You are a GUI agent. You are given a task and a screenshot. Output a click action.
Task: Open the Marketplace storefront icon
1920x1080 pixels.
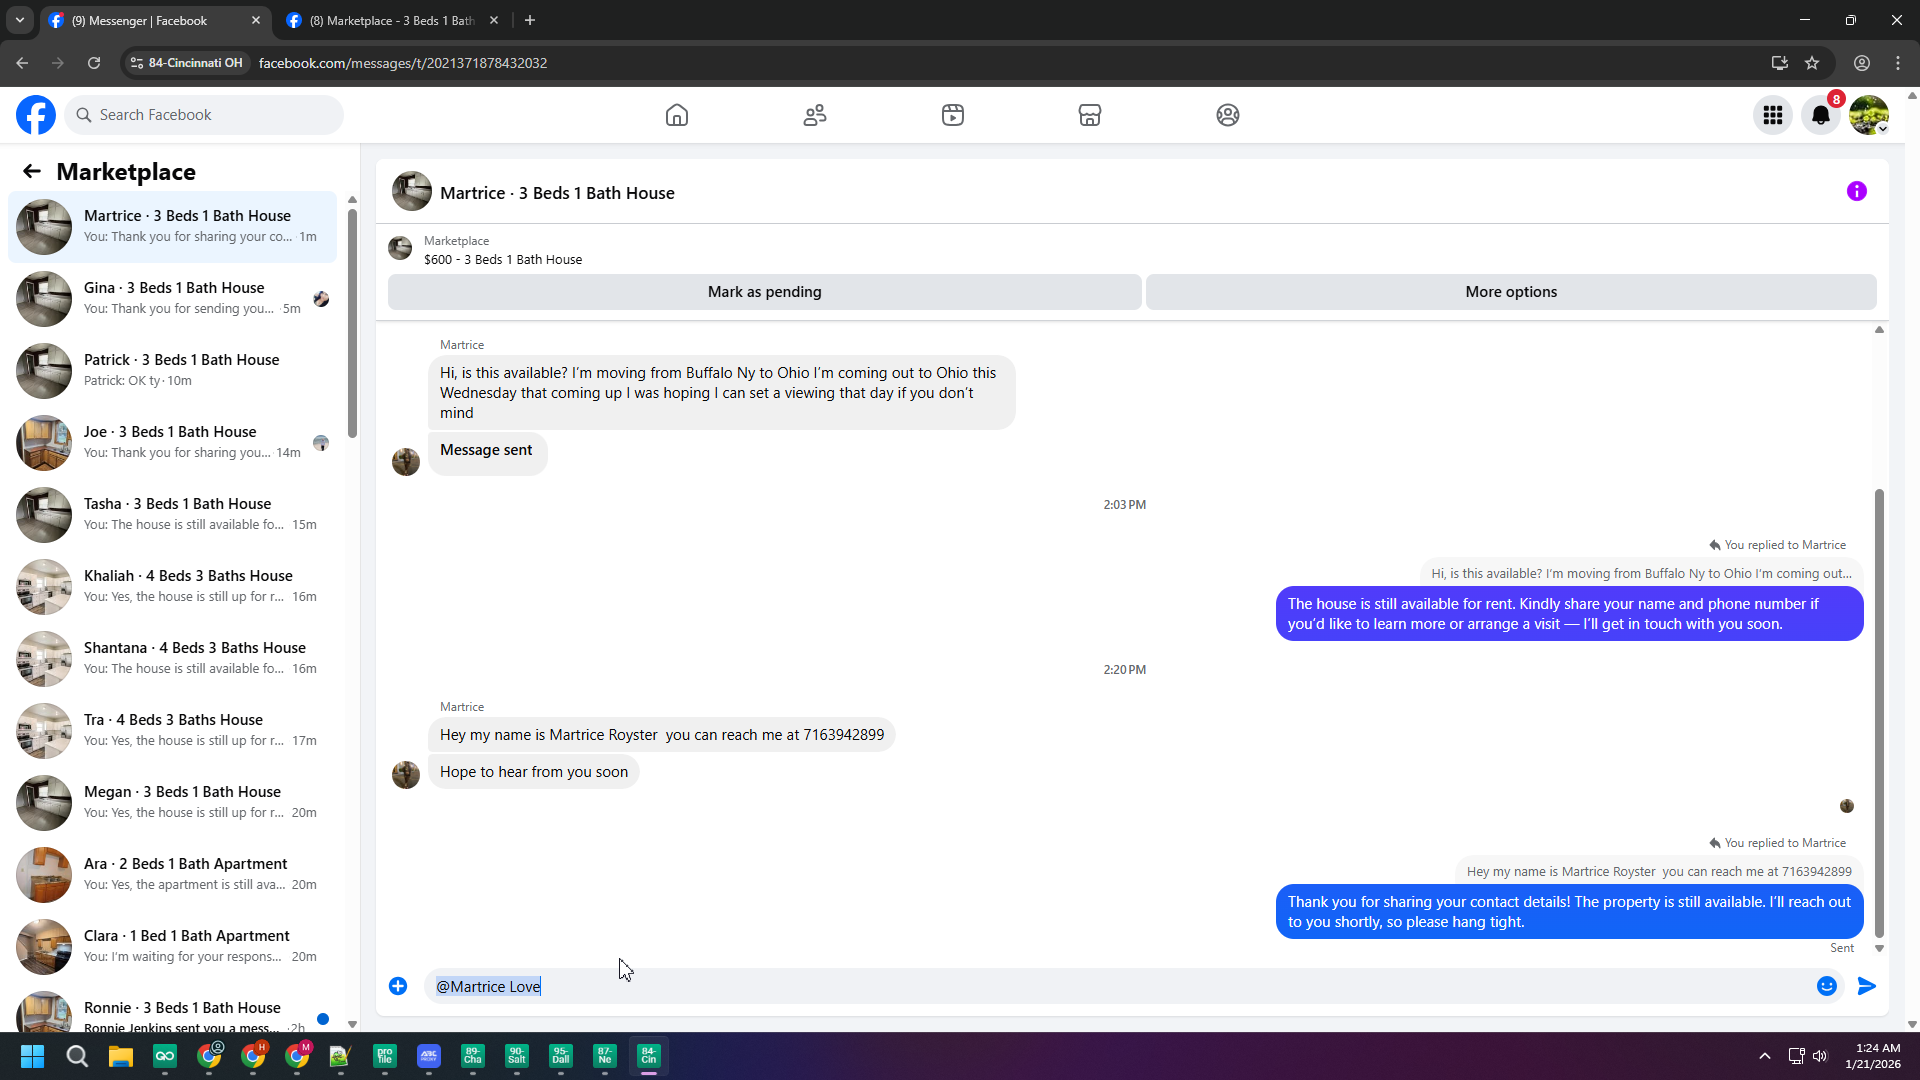point(1090,115)
